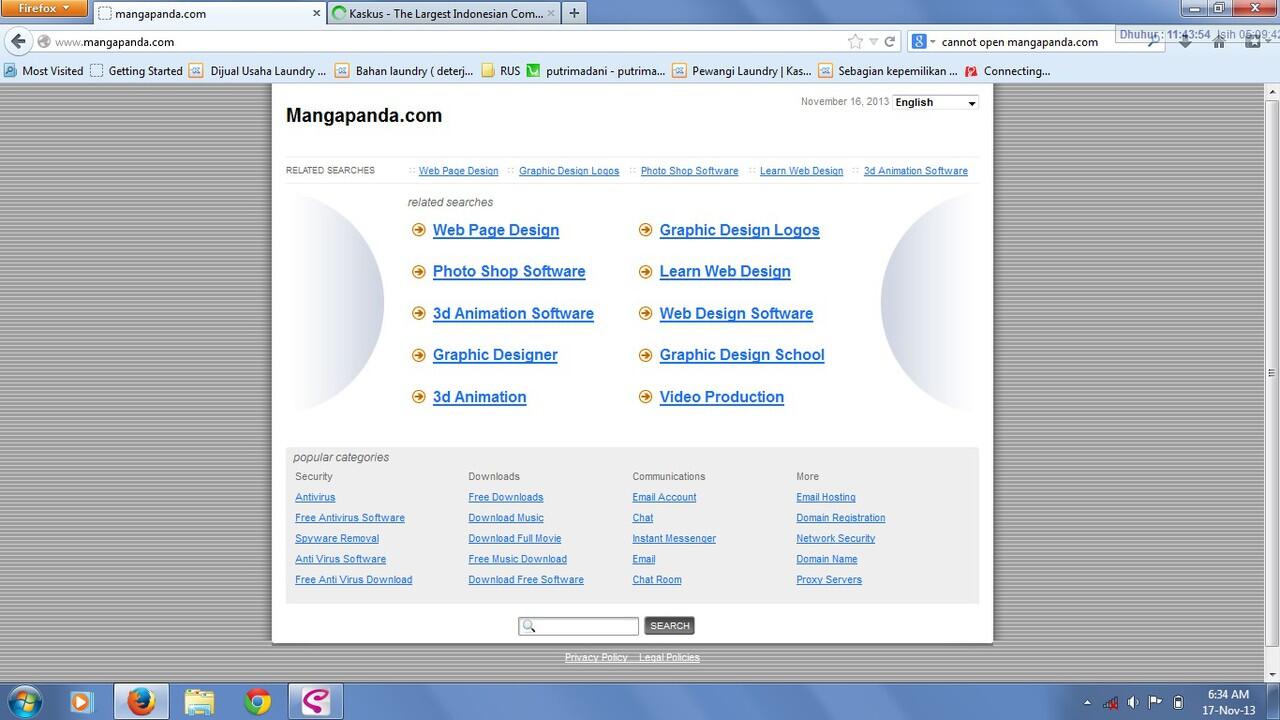This screenshot has height=720, width=1280.
Task: Bookmark this page with the star icon
Action: click(855, 41)
